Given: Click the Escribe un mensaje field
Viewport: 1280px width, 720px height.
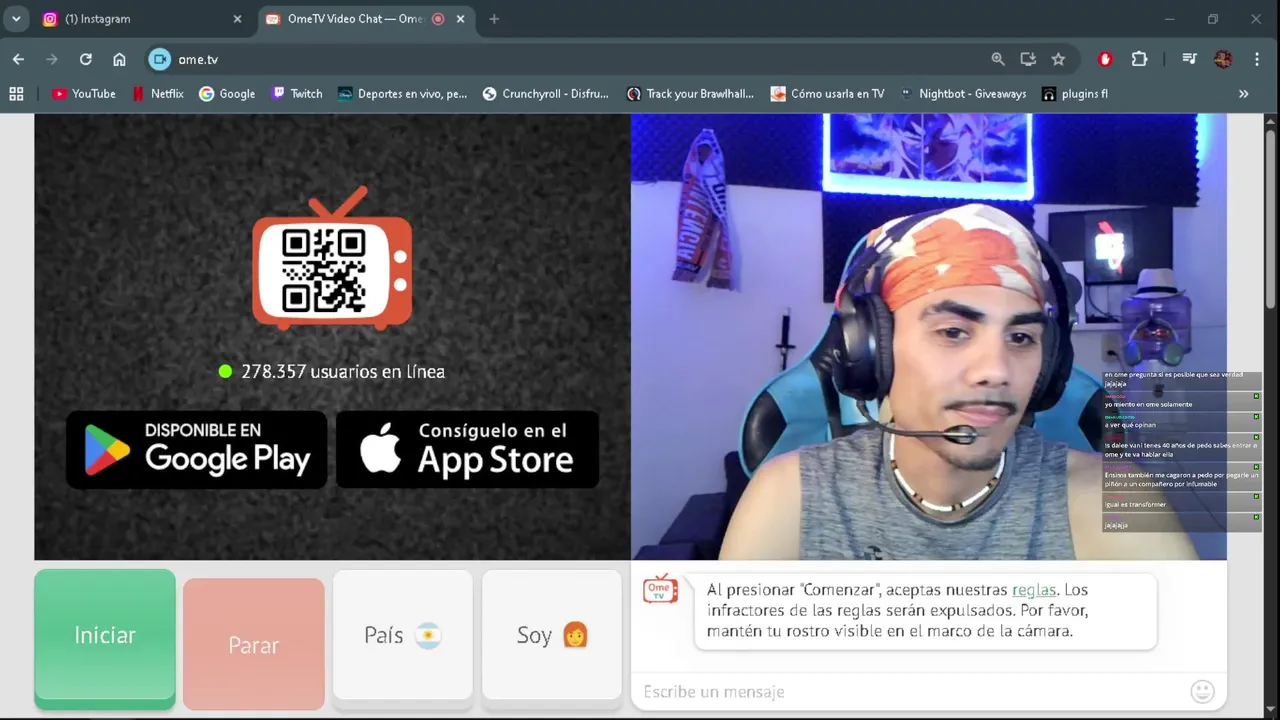Looking at the screenshot, I should (x=910, y=691).
